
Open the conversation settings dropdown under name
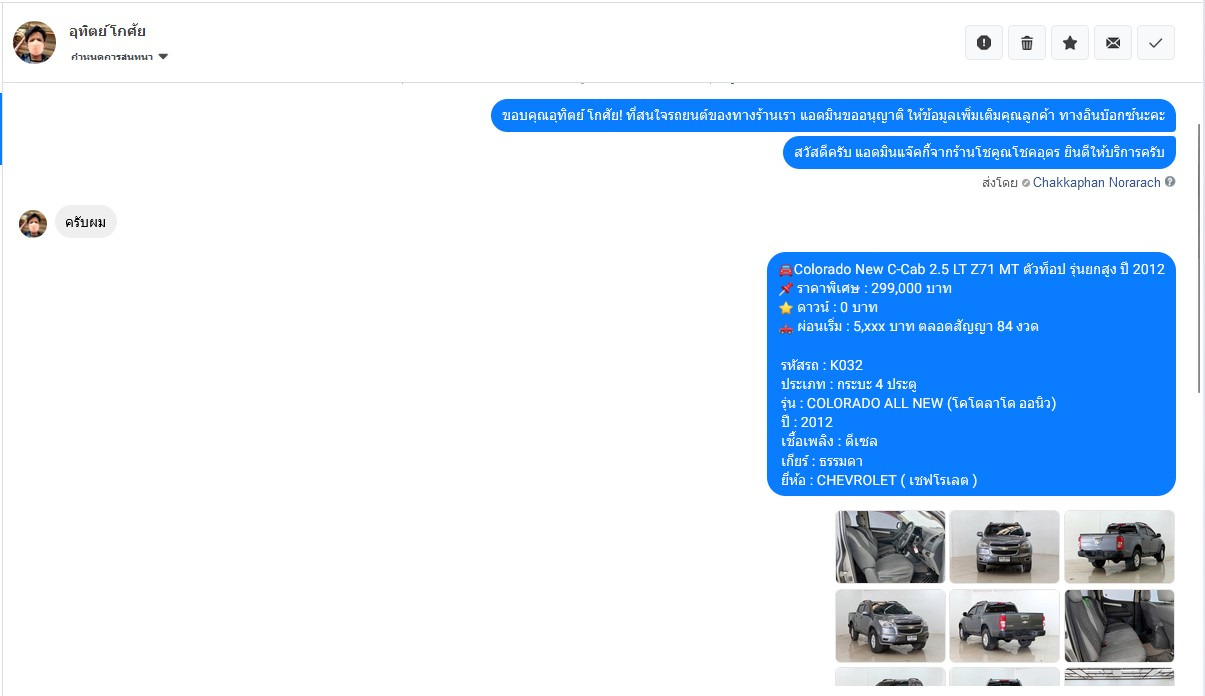[119, 57]
